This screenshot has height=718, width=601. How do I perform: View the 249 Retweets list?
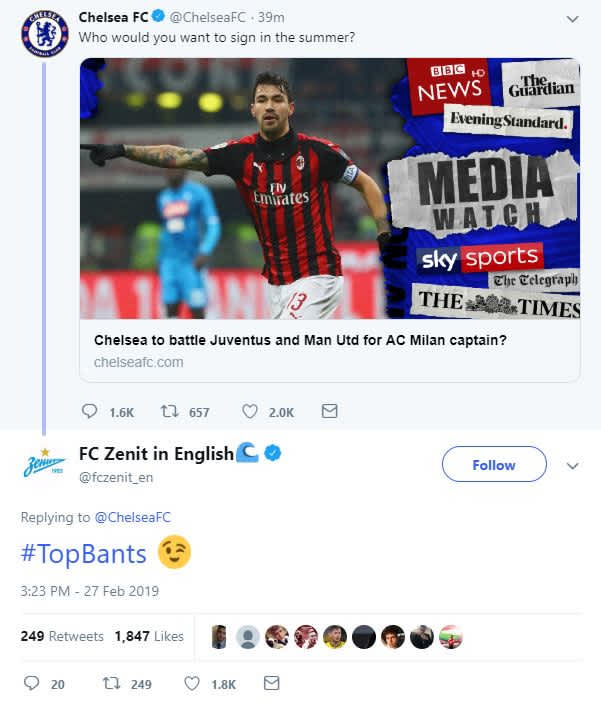[x=62, y=636]
